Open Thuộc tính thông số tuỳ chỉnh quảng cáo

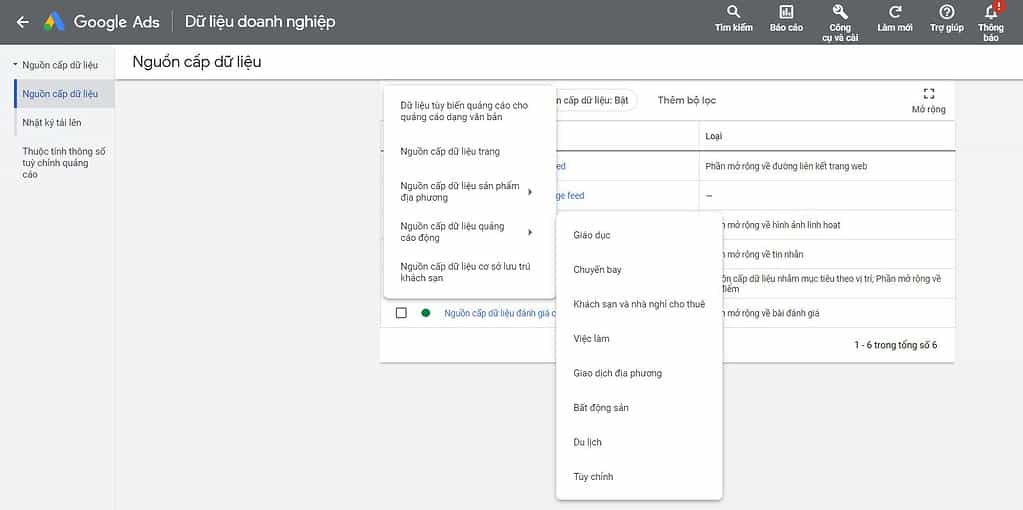65,163
